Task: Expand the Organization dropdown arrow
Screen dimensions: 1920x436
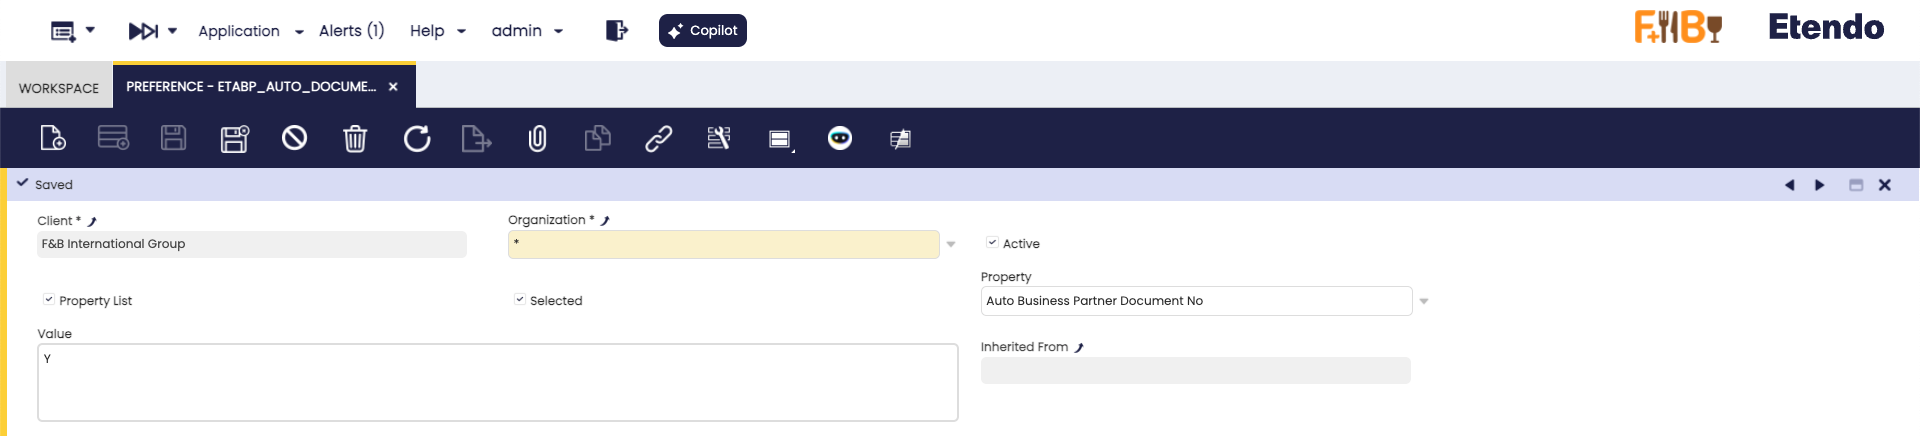Action: [951, 245]
